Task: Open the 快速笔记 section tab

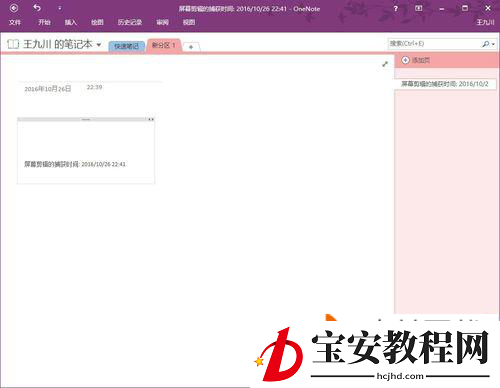Action: point(126,46)
